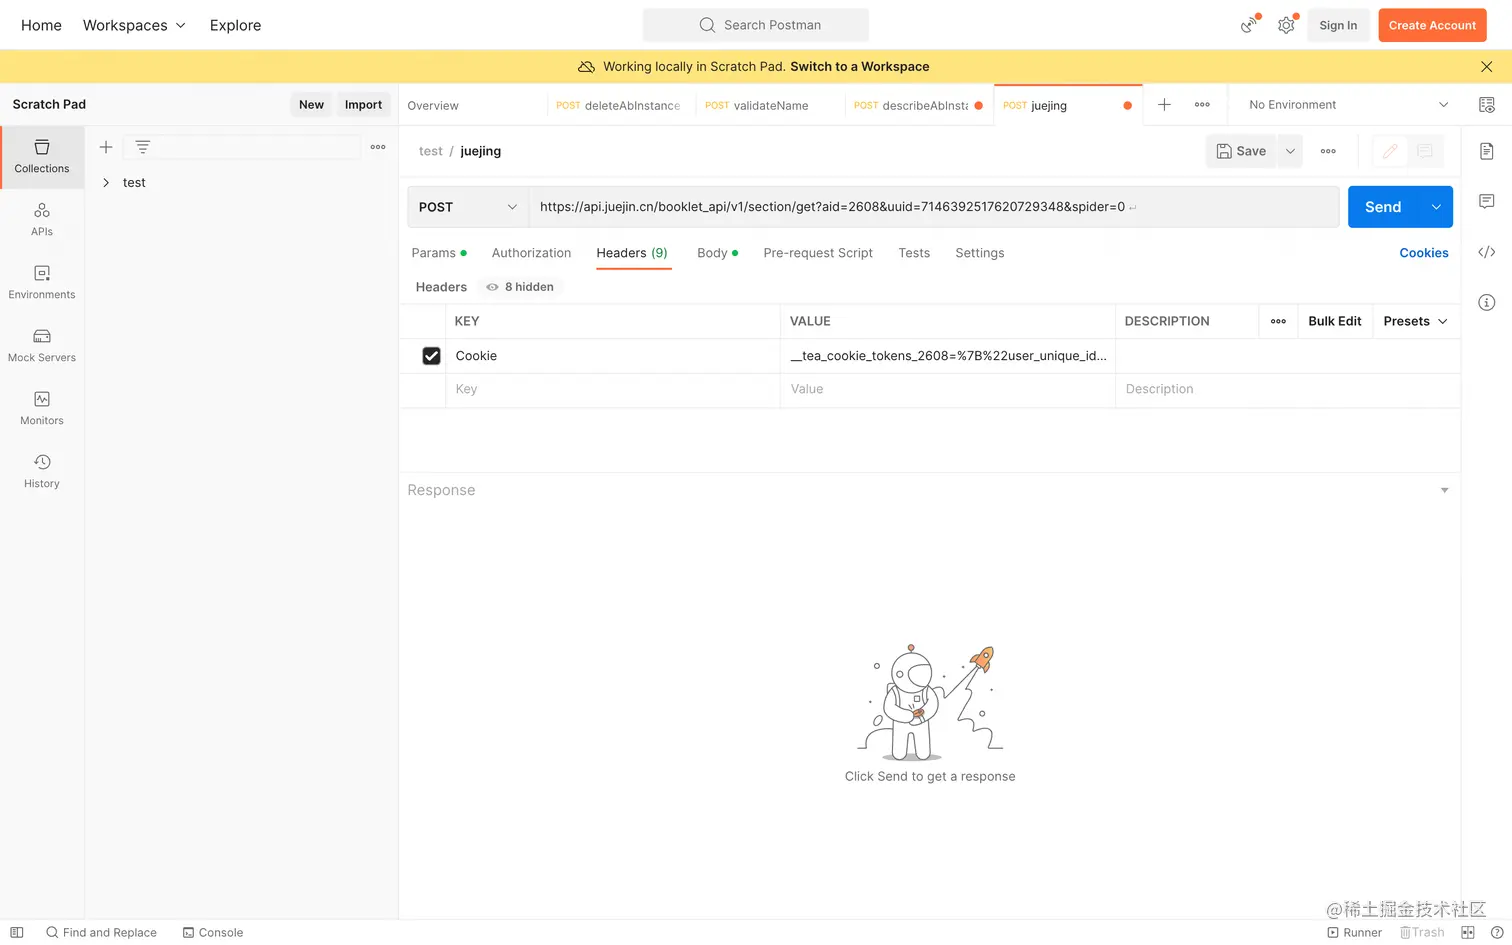Open the code snippet icon

point(1487,252)
